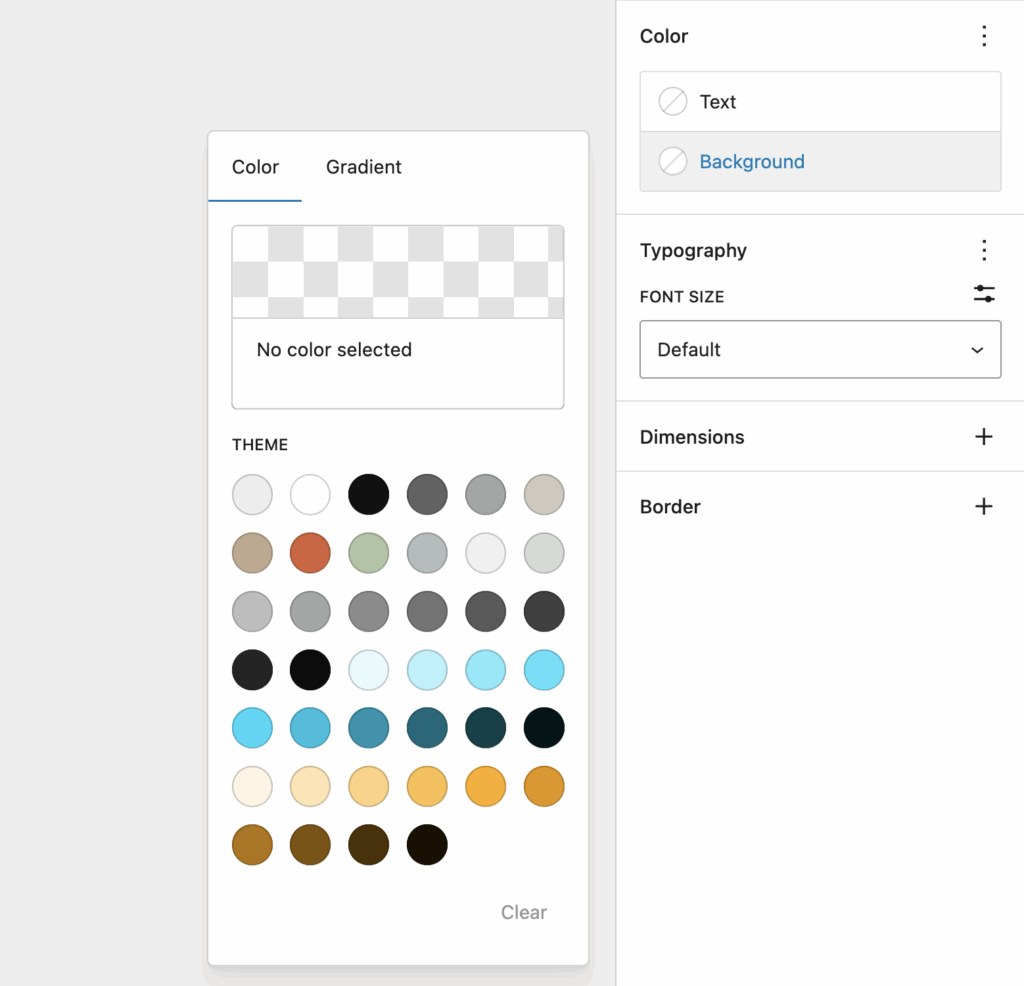Switch to the Gradient tab
Screen dimensions: 1024x986
pyautogui.click(x=363, y=167)
